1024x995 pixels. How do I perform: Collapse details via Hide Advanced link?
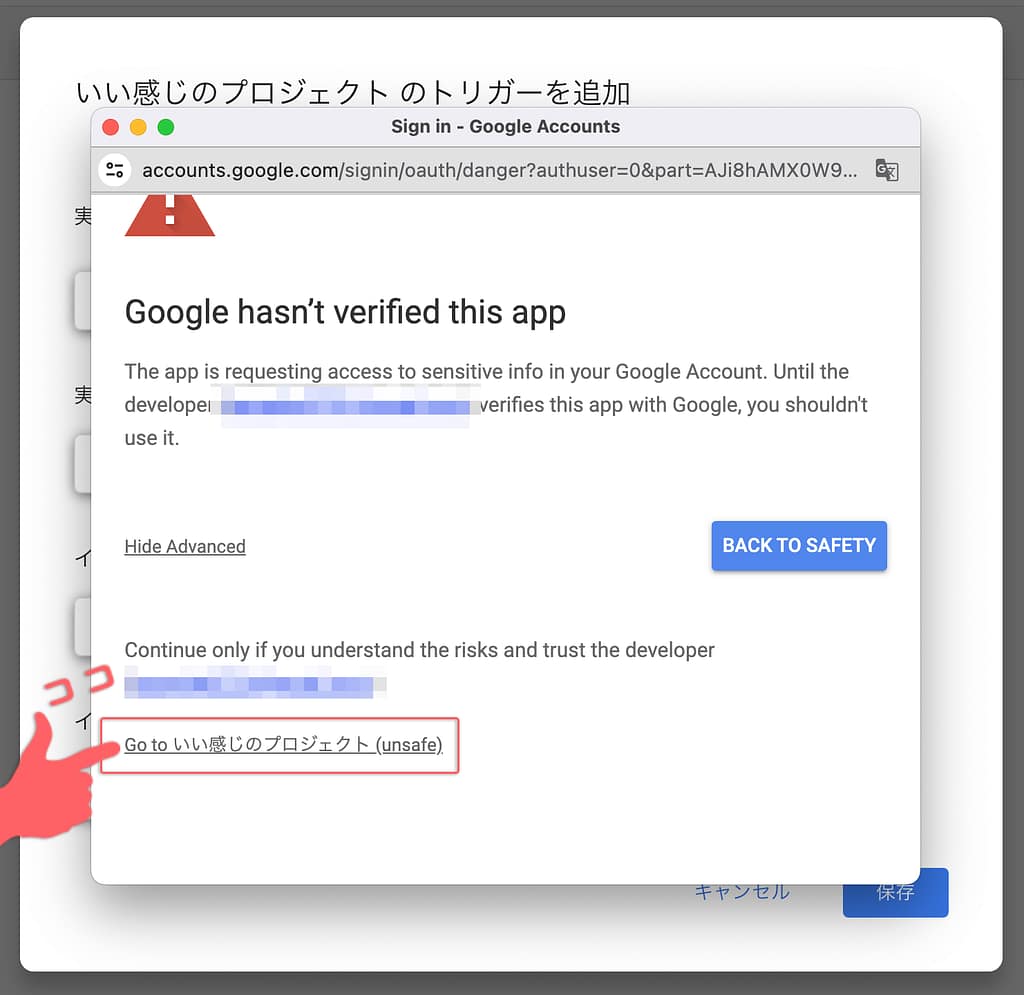[185, 546]
